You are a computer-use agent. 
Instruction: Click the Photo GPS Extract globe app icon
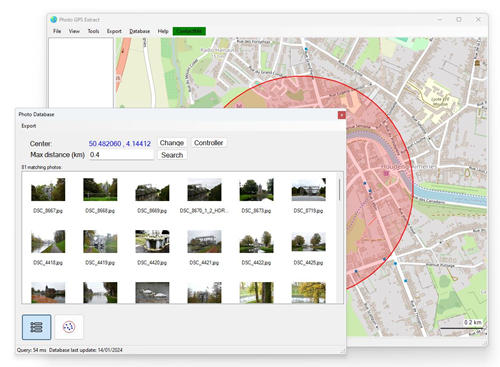point(54,20)
